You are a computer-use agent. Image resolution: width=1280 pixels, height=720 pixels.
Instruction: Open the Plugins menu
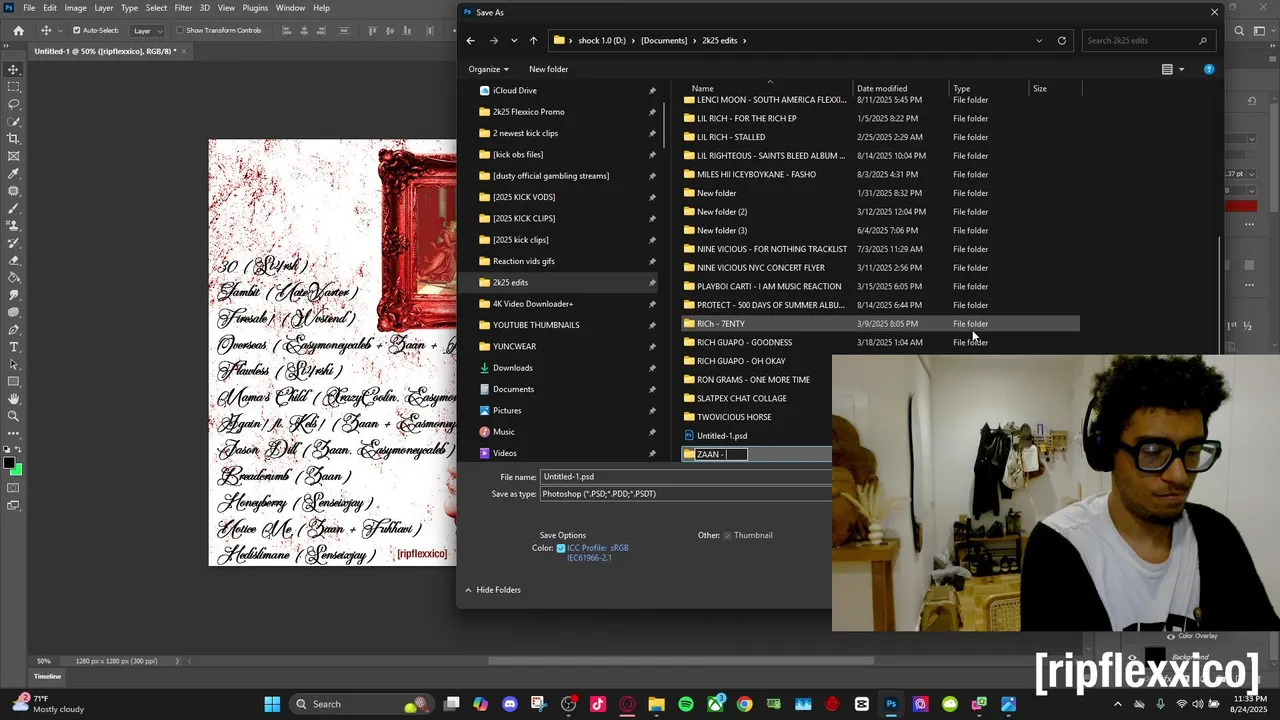click(x=255, y=8)
